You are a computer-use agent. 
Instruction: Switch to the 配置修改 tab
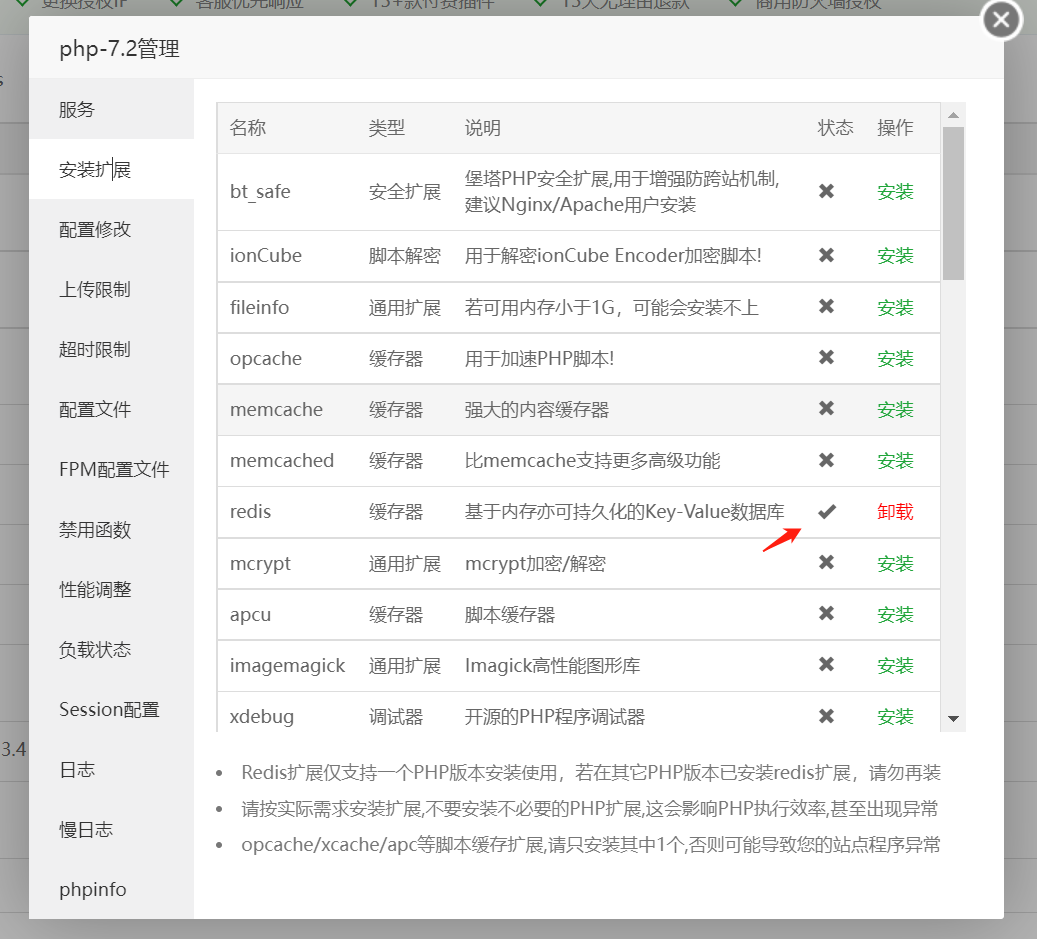click(x=95, y=230)
